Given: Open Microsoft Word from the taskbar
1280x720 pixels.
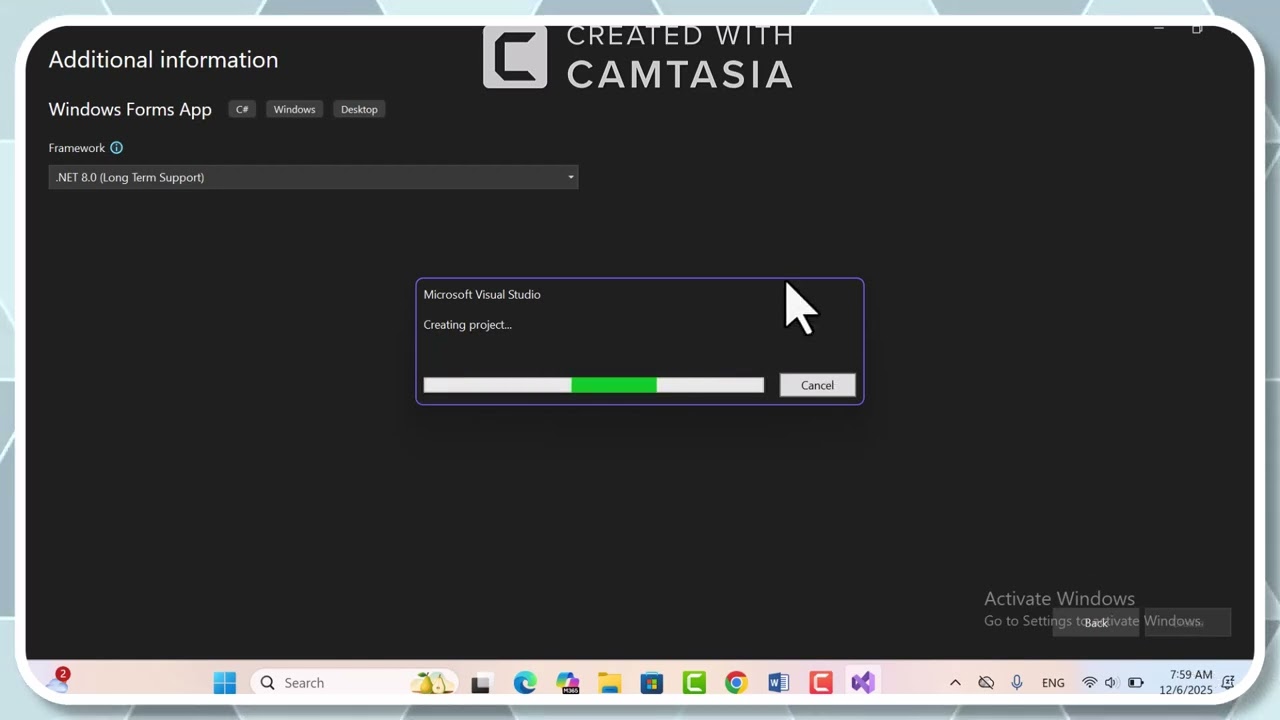Looking at the screenshot, I should pos(778,683).
